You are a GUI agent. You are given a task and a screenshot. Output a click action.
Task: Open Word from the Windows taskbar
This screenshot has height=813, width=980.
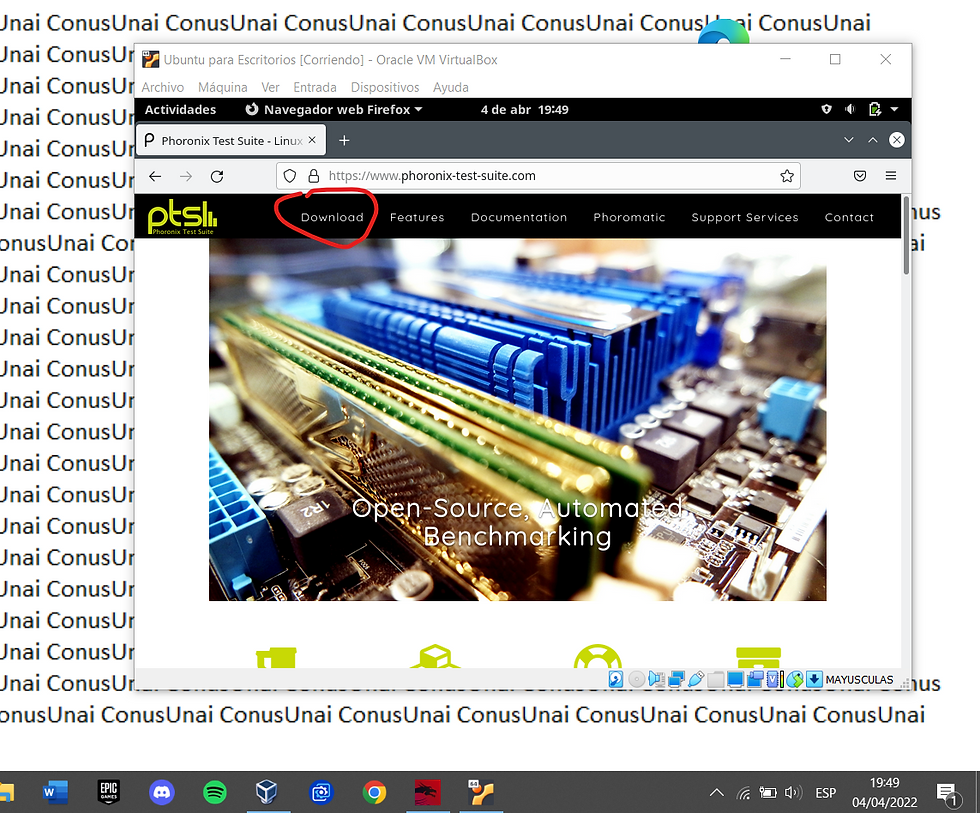pos(55,792)
